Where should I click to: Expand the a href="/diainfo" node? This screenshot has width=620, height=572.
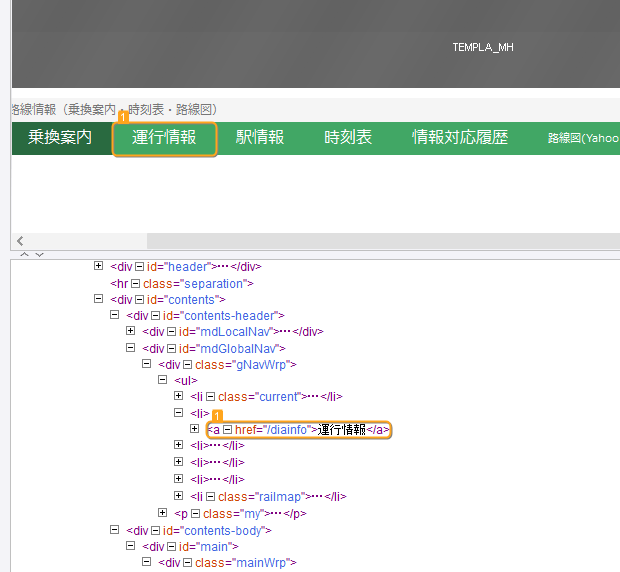pos(194,429)
